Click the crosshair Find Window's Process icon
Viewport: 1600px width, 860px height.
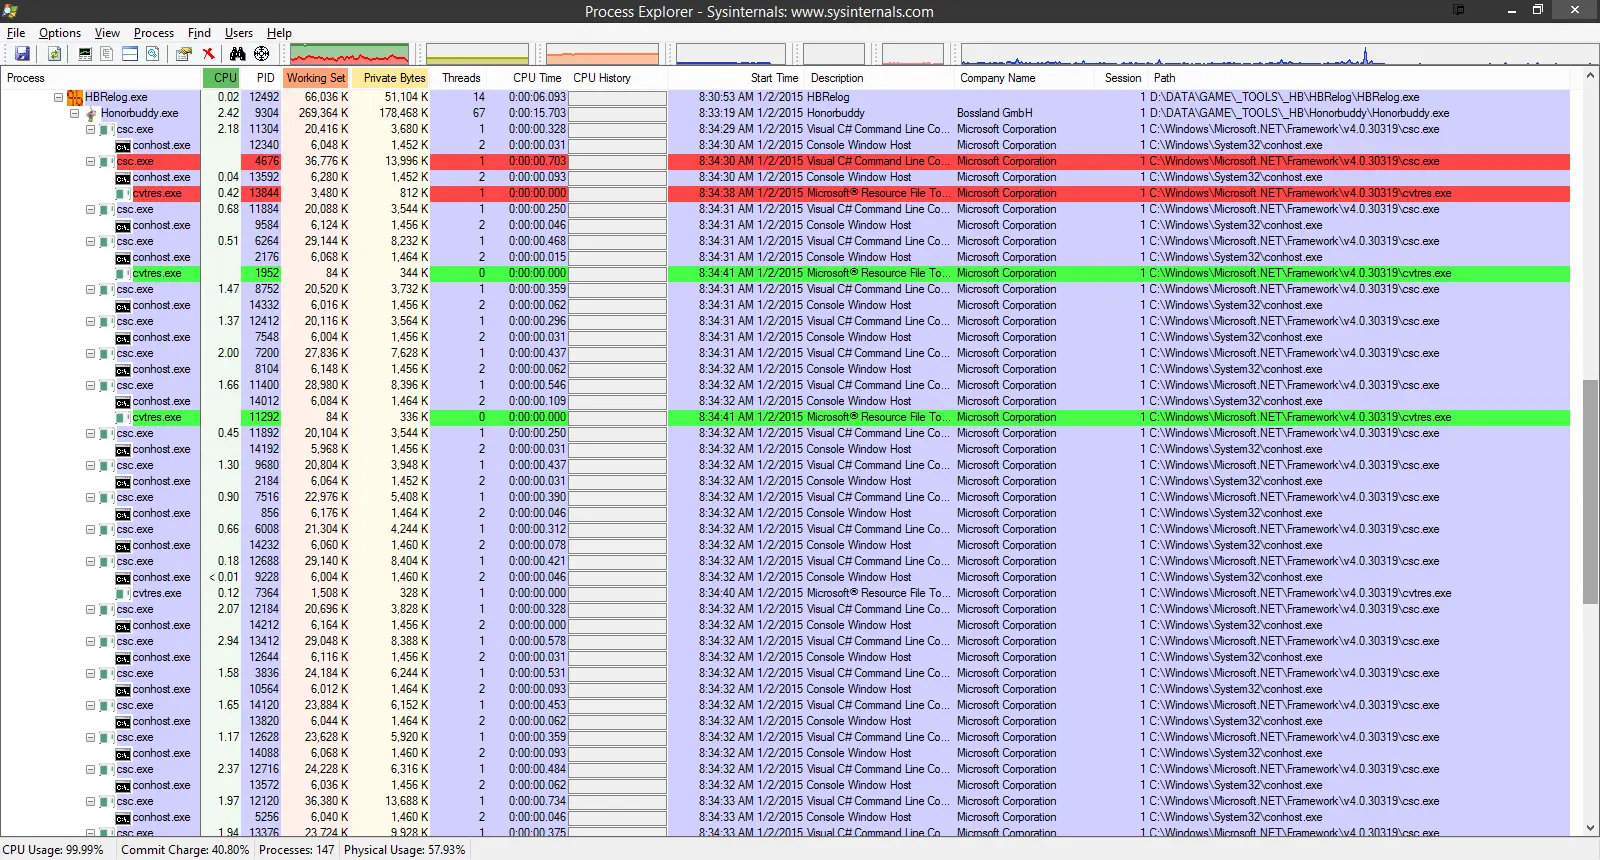261,54
